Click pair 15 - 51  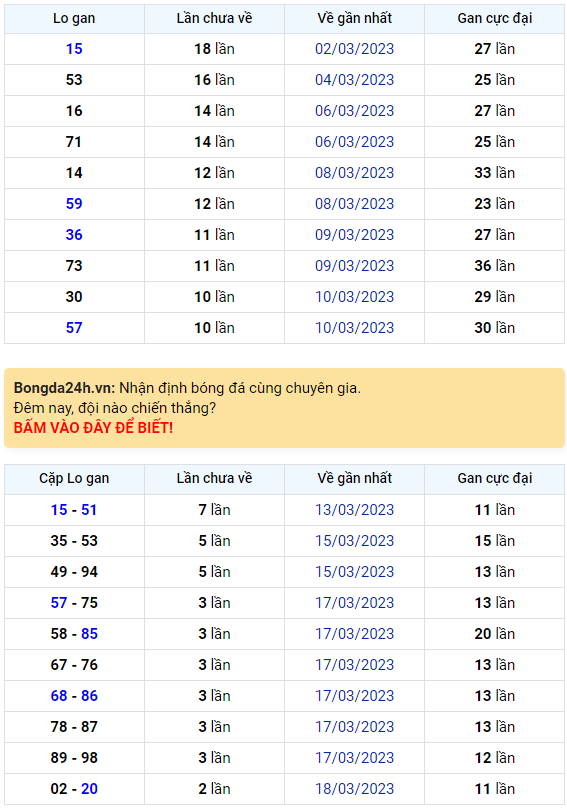[74, 510]
